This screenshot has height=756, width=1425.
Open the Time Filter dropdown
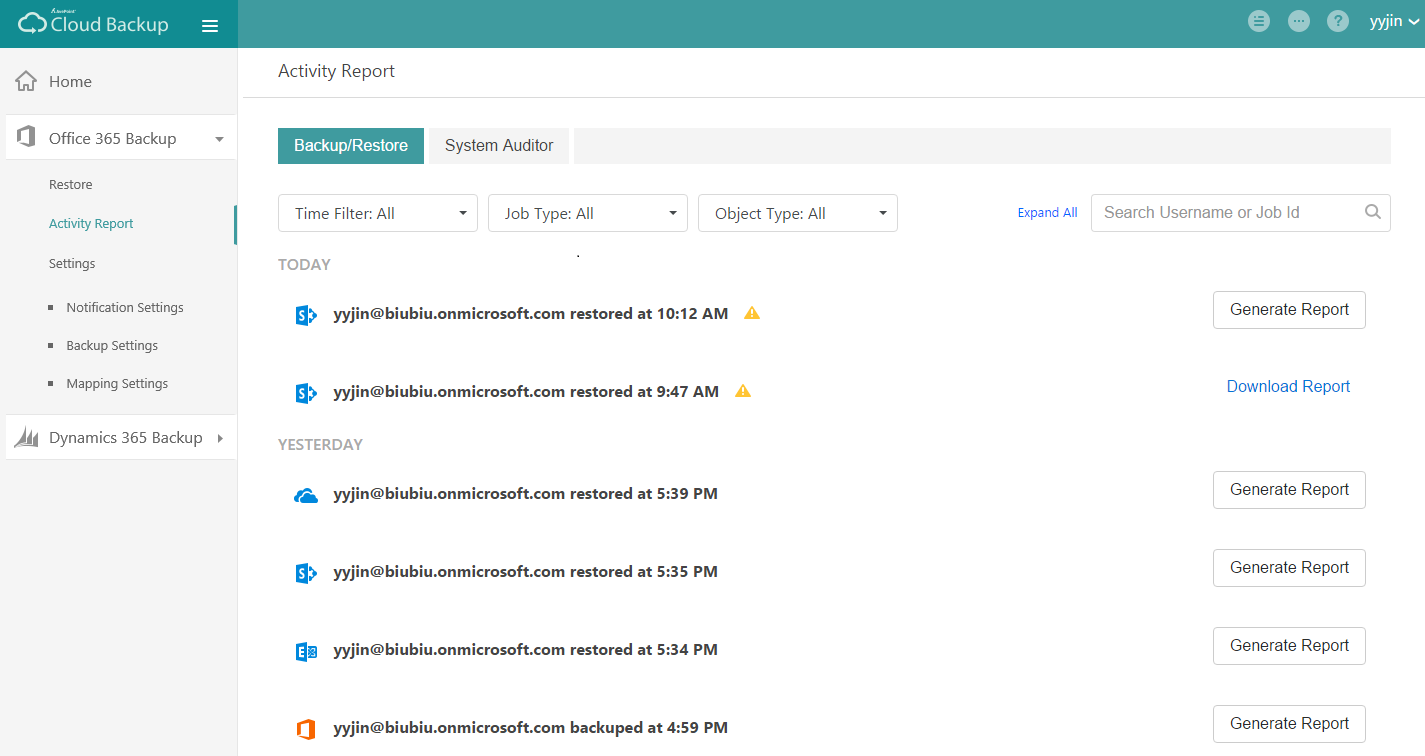pyautogui.click(x=377, y=212)
